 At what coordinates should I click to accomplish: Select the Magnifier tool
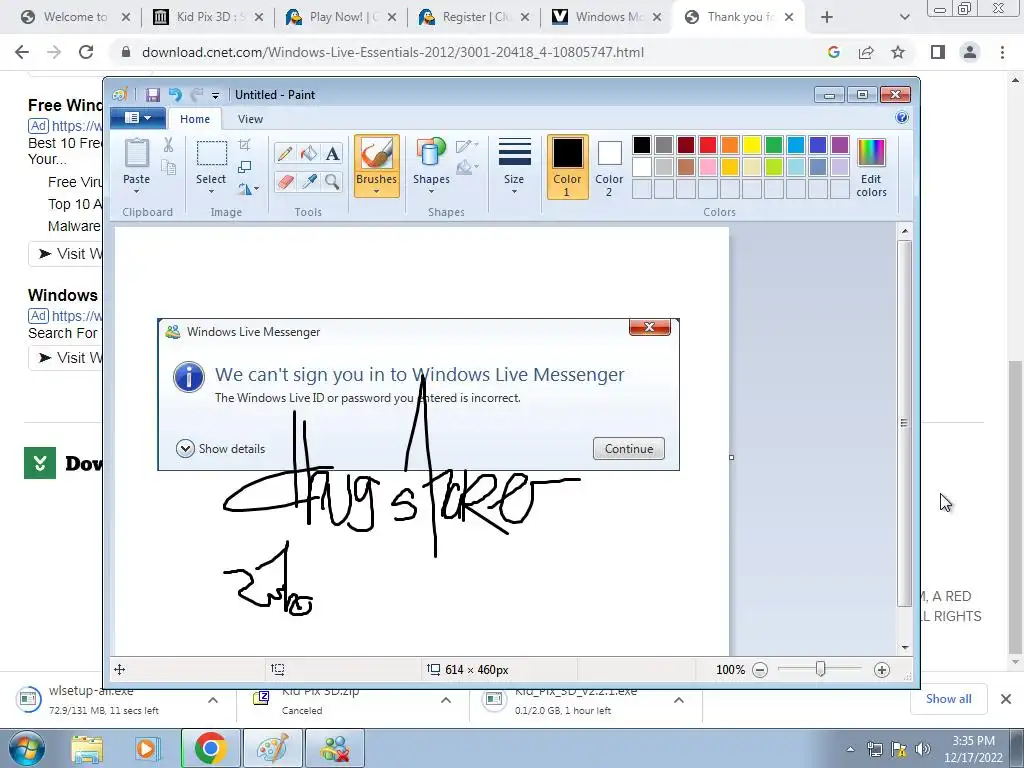pos(332,181)
